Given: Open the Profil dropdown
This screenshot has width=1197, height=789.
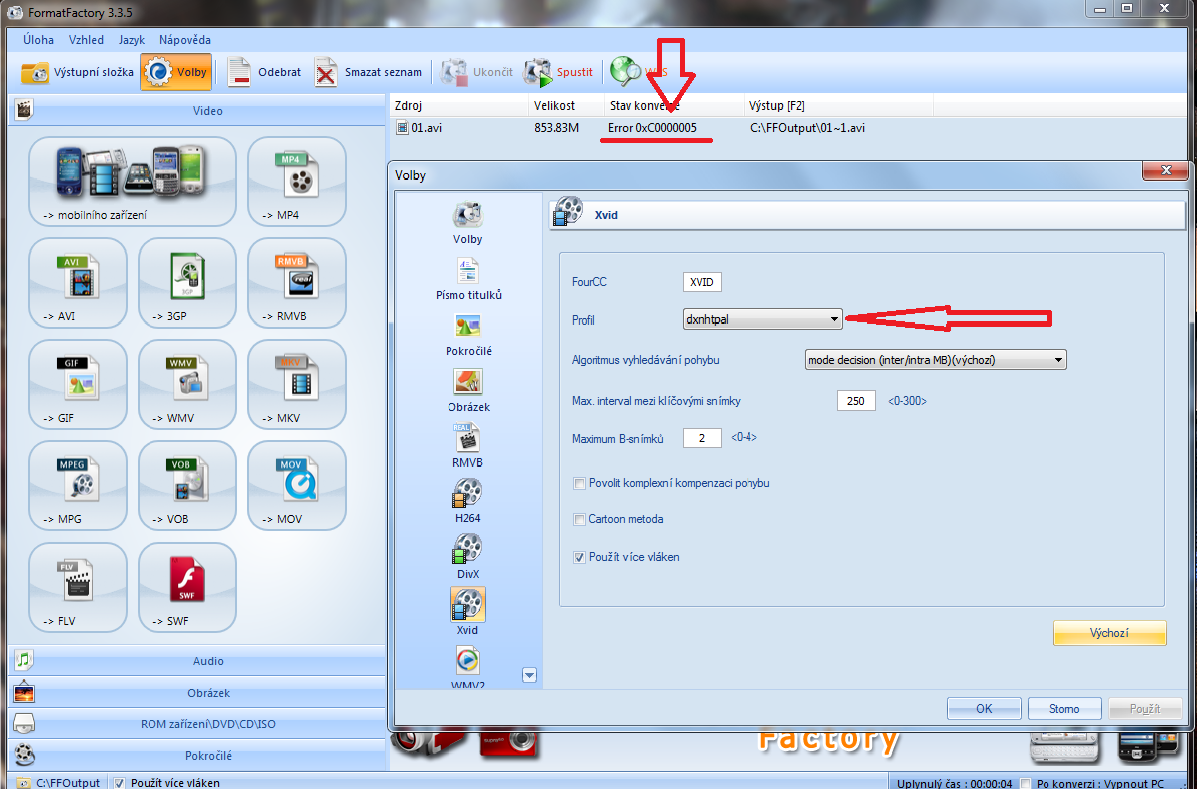Looking at the screenshot, I should tap(763, 320).
